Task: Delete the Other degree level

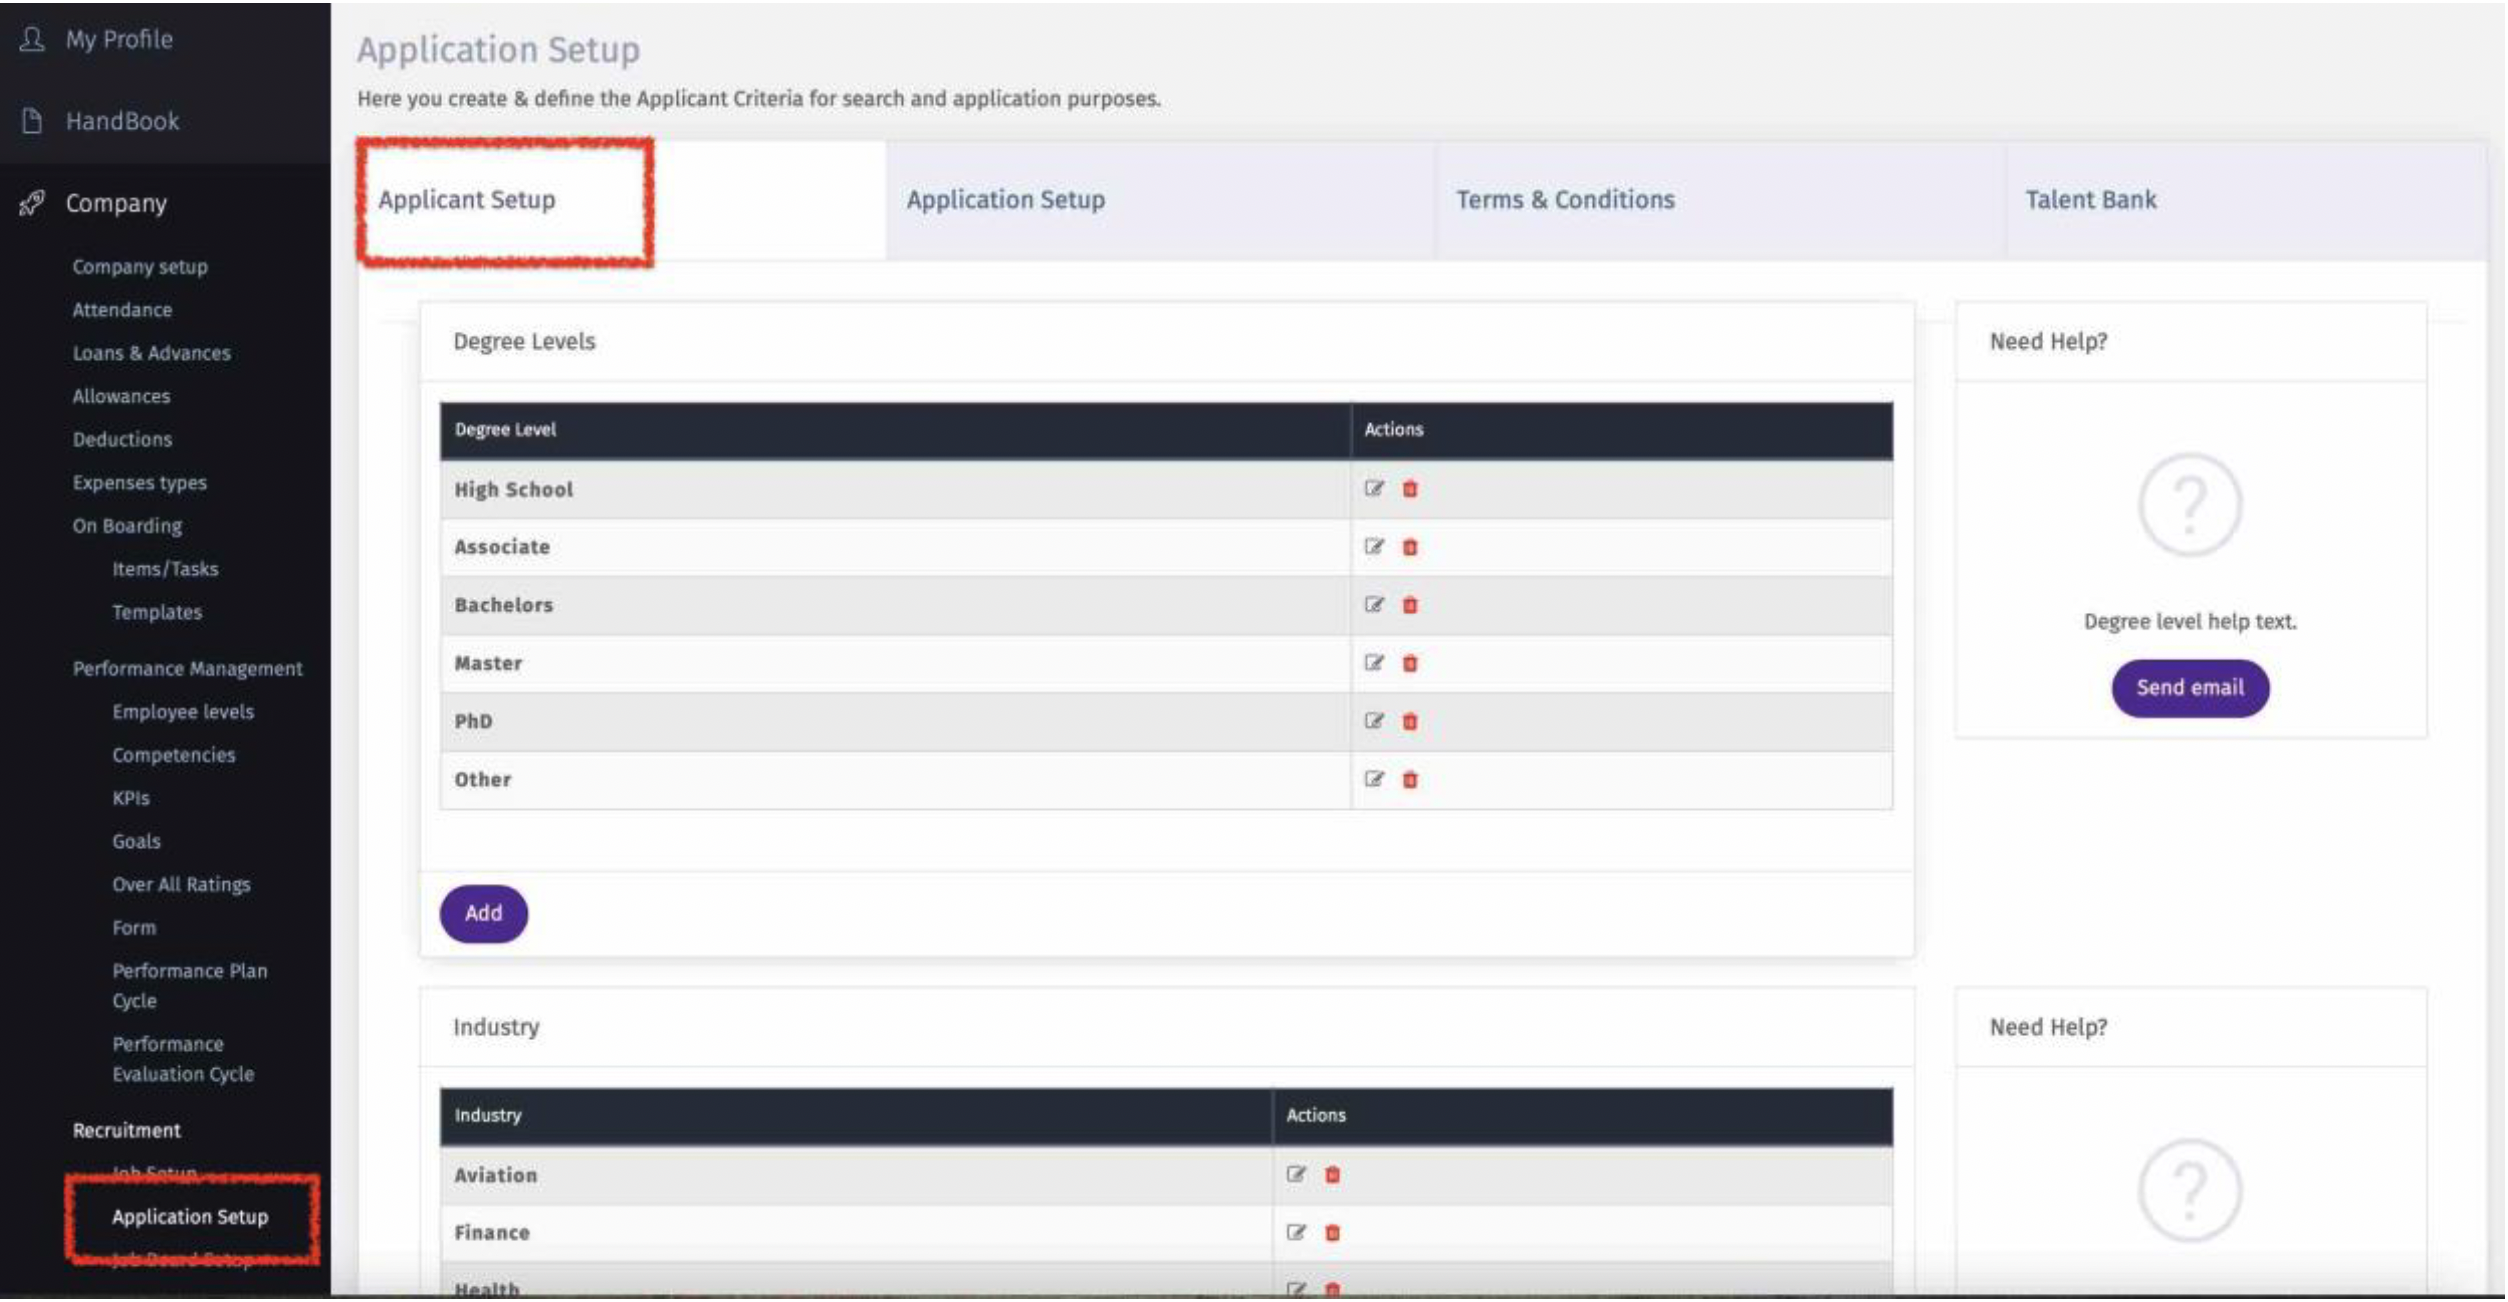Action: tap(1410, 780)
